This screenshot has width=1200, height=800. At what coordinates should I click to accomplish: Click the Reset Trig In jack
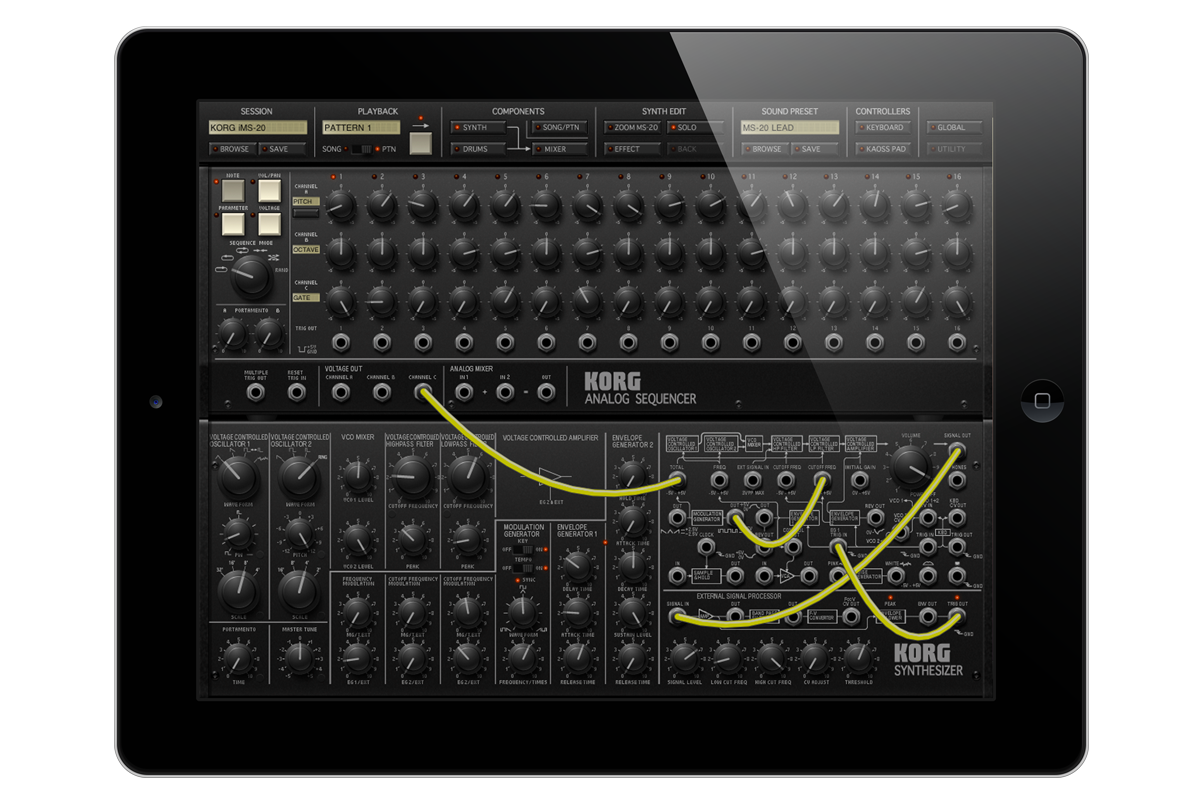point(297,392)
